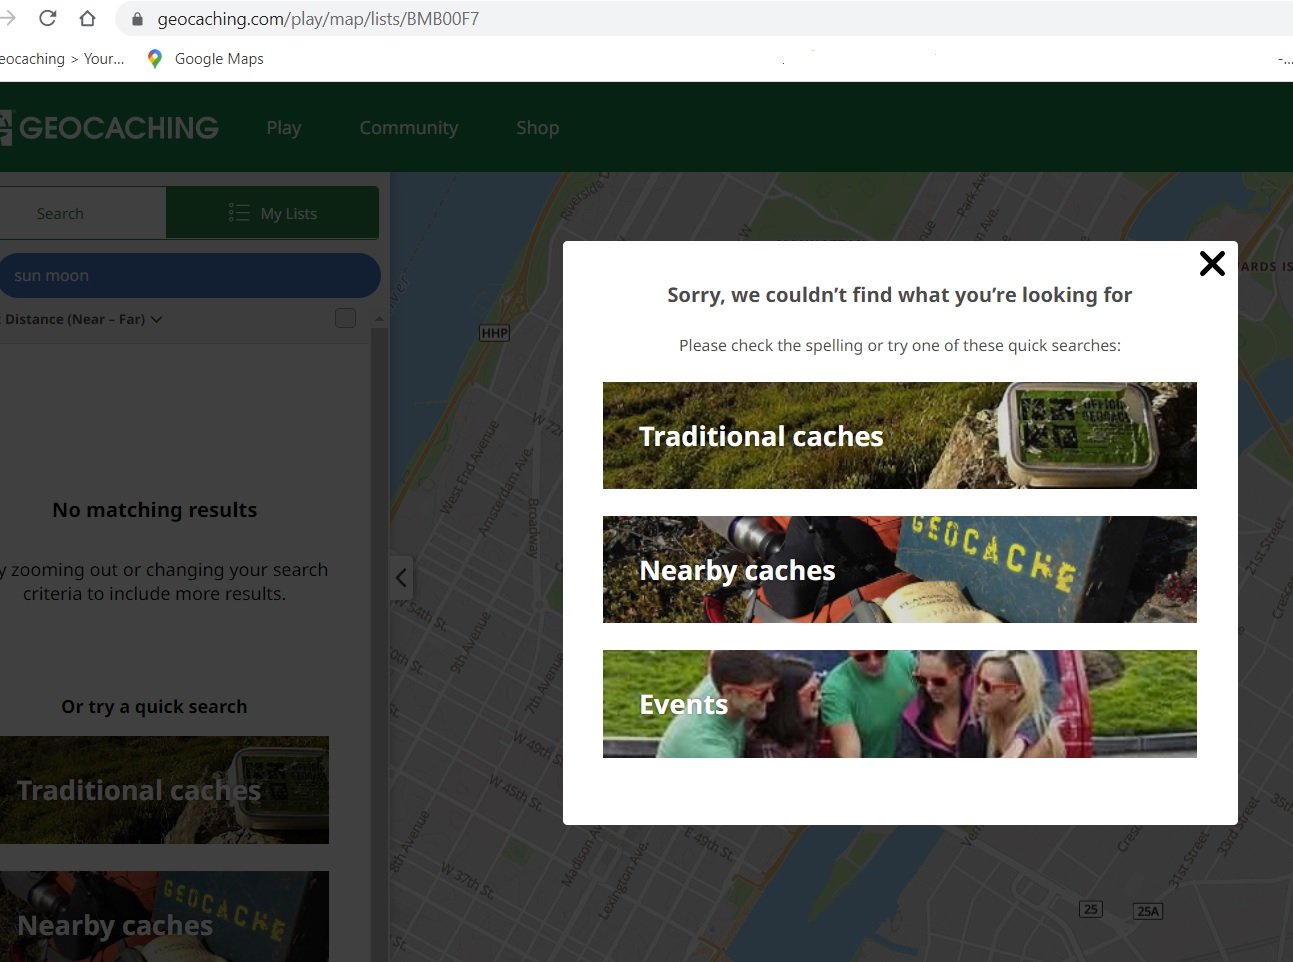Select Events quick search in the dialog
Viewport: 1293px width, 962px height.
[x=898, y=703]
